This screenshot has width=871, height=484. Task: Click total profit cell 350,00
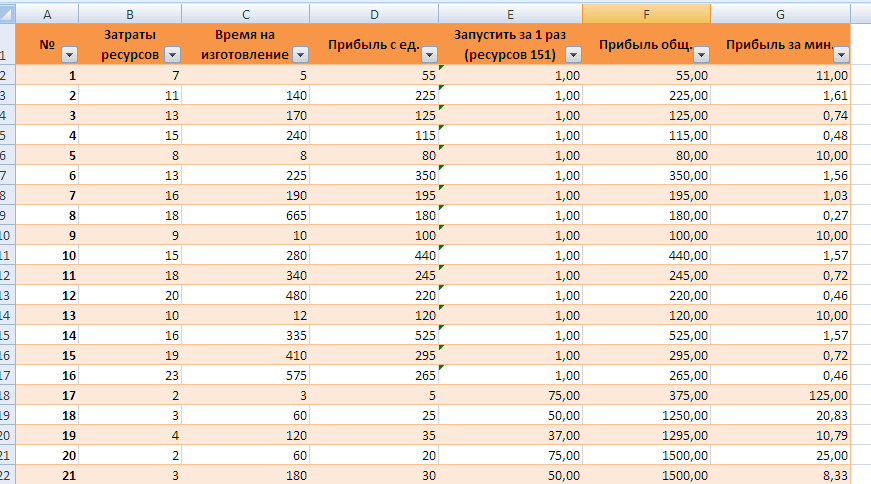click(x=646, y=175)
